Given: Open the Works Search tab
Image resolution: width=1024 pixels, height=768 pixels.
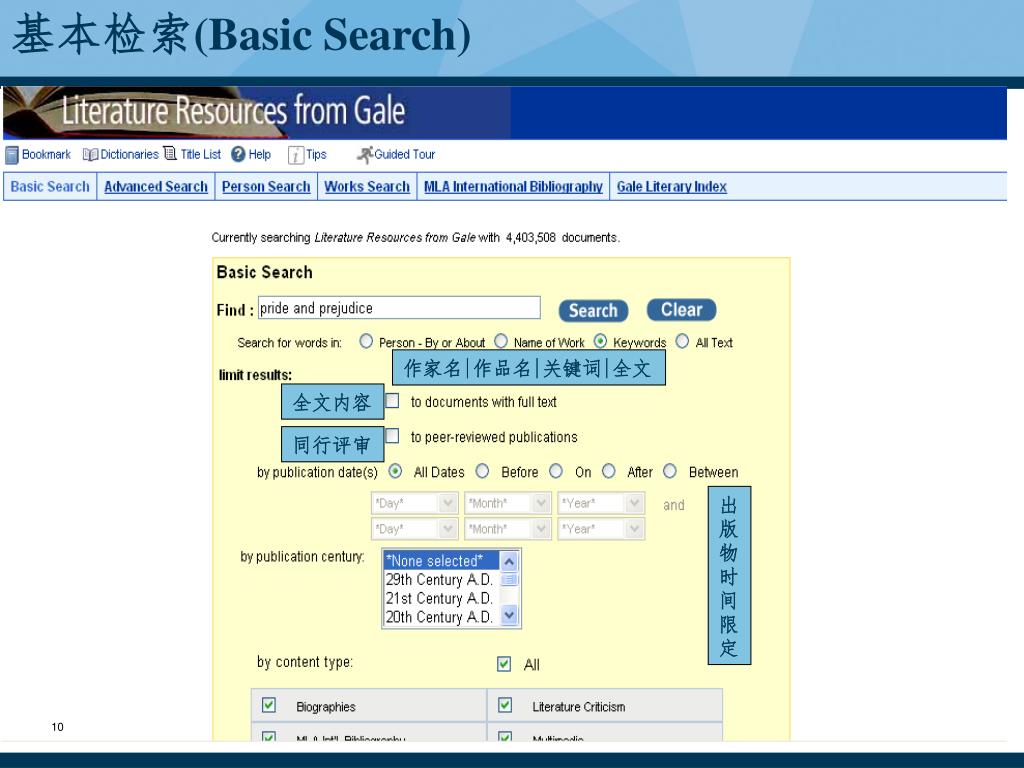Looking at the screenshot, I should [367, 187].
